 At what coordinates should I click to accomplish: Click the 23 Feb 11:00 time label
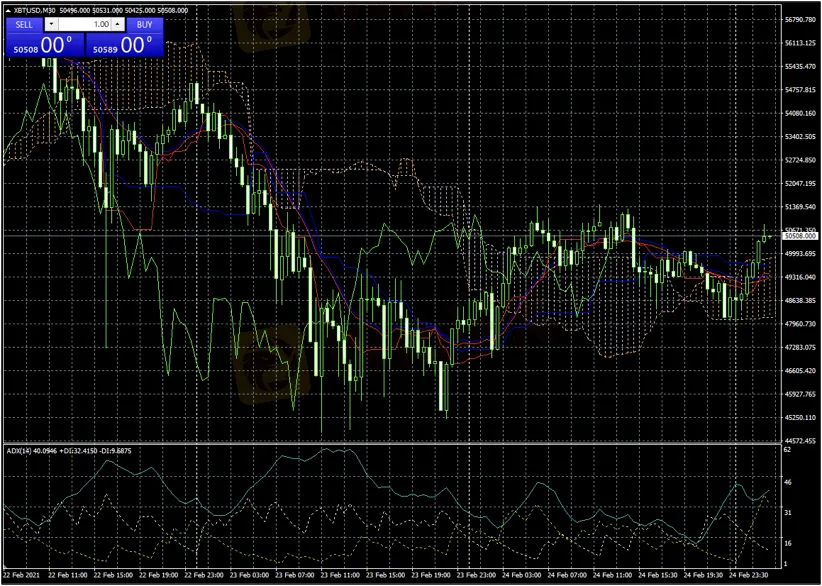343,576
